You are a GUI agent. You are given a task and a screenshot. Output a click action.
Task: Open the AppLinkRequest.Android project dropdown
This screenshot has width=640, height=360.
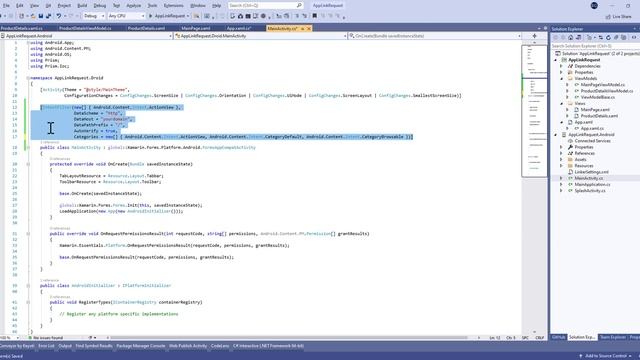pyautogui.click(x=87, y=36)
